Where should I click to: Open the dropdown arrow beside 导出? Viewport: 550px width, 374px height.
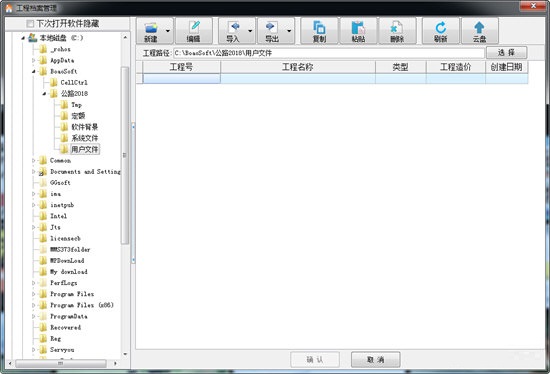click(289, 31)
